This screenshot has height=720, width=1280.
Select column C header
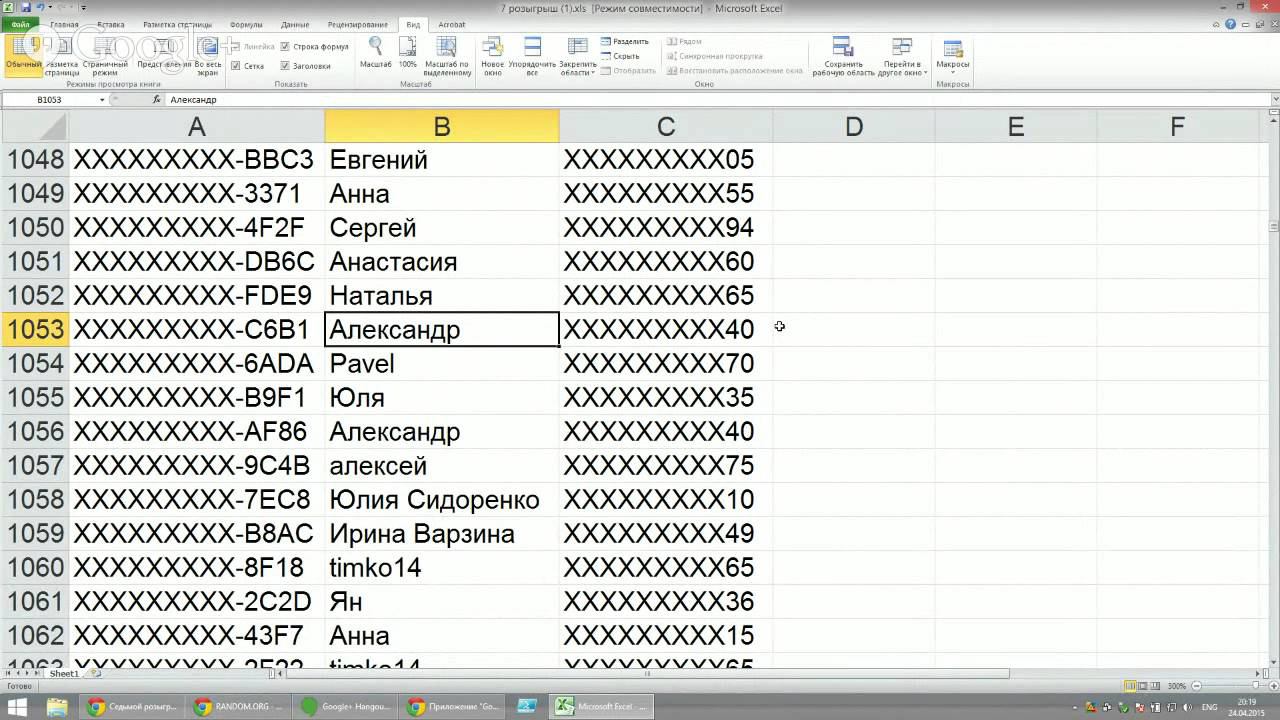click(x=666, y=126)
